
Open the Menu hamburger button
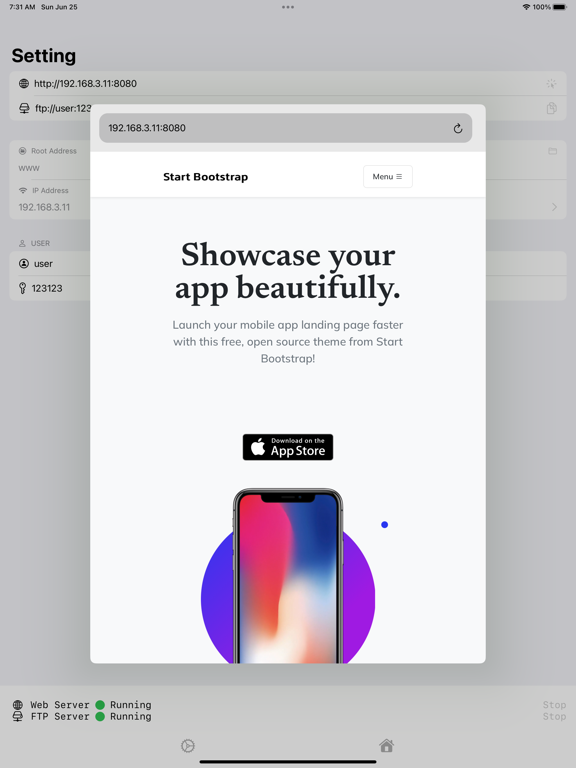(387, 176)
